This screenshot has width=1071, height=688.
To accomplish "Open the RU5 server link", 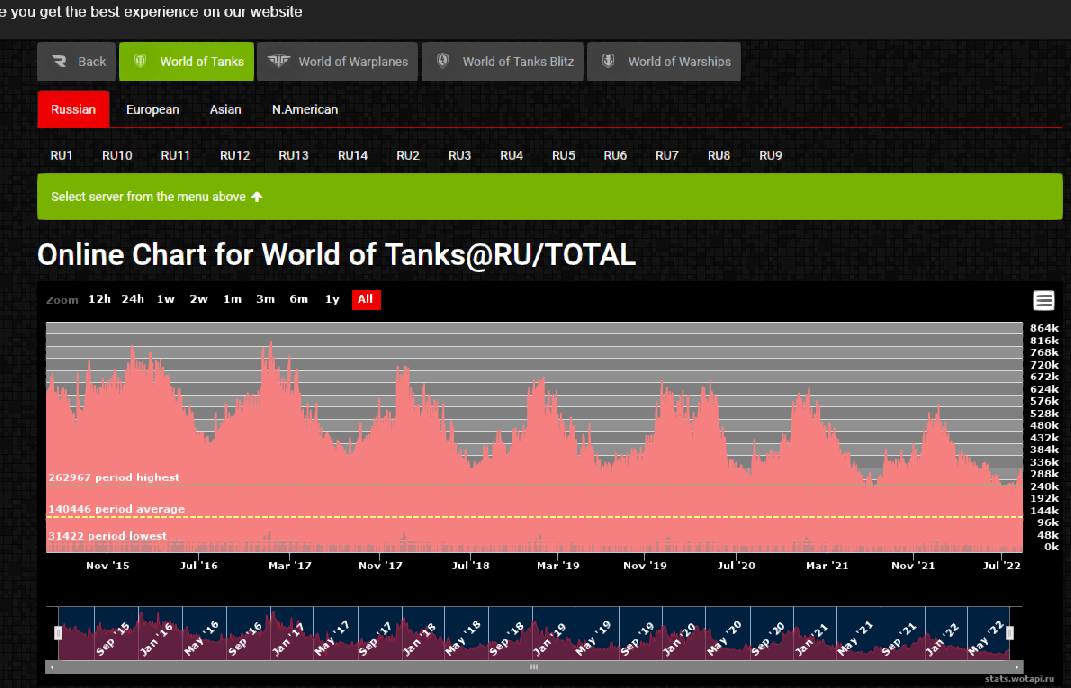I will click(x=564, y=156).
